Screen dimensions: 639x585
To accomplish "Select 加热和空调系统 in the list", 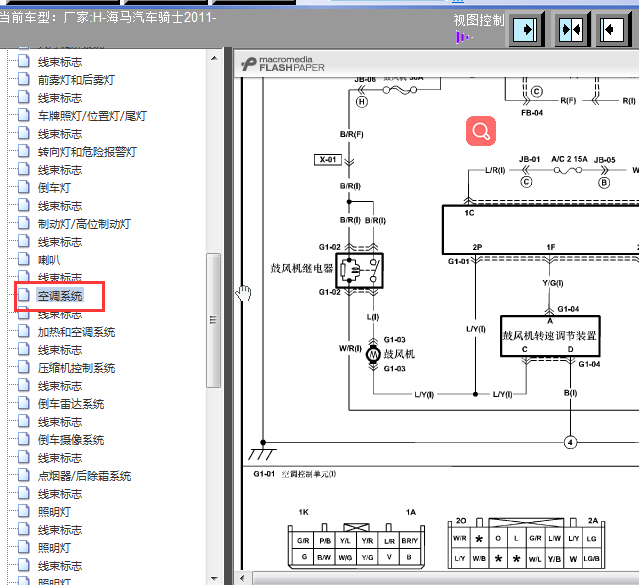I will point(76,332).
